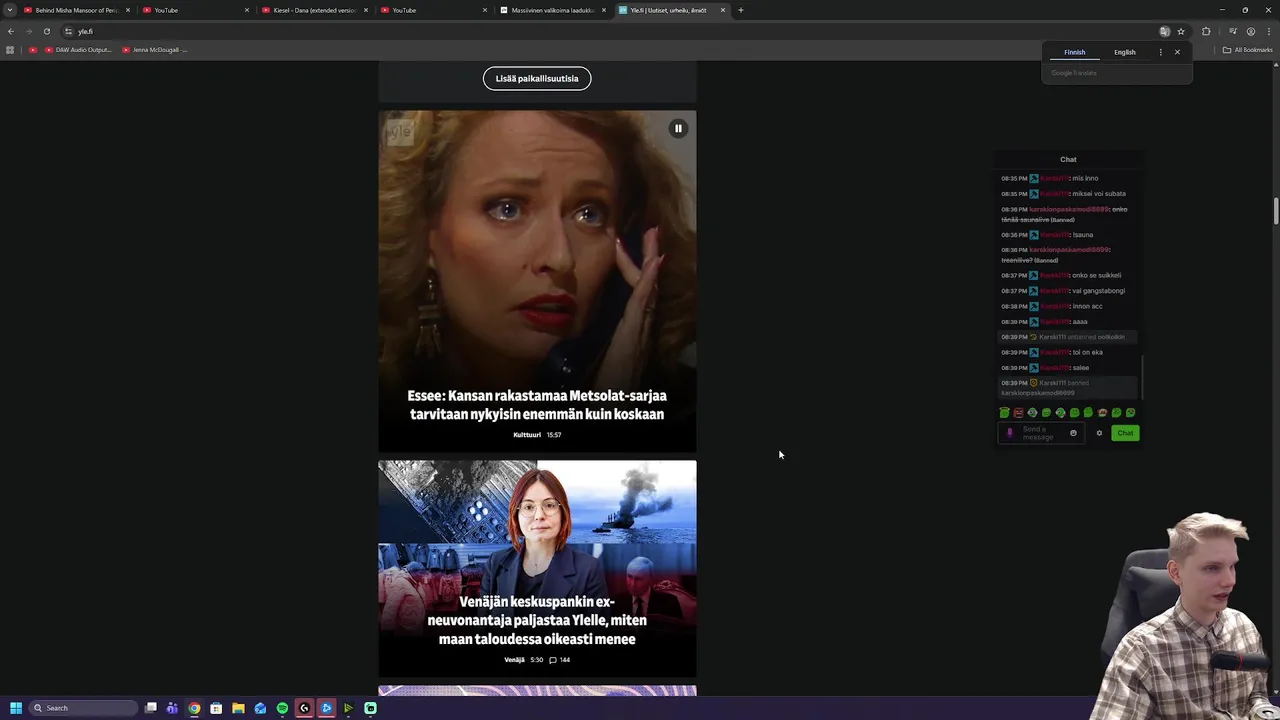This screenshot has height=720, width=1280.
Task: Switch to the Kiesel - Dana tab
Action: [x=315, y=10]
